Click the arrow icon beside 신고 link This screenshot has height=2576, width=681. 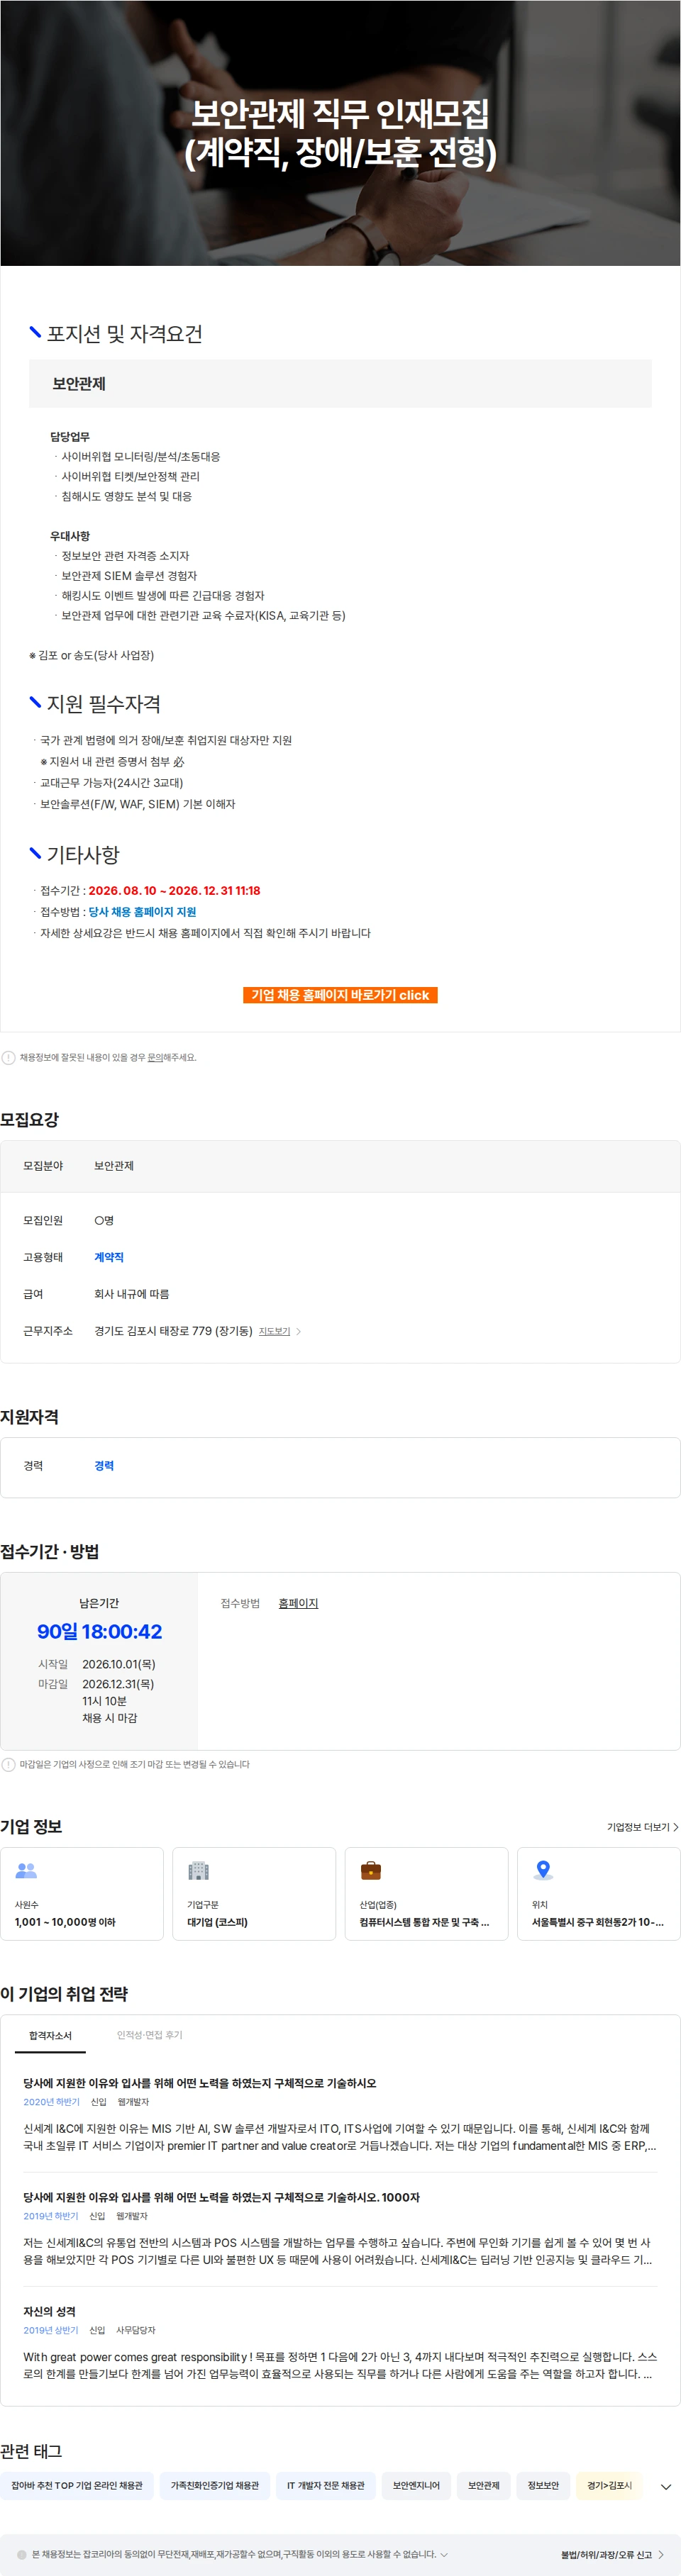(x=661, y=2554)
